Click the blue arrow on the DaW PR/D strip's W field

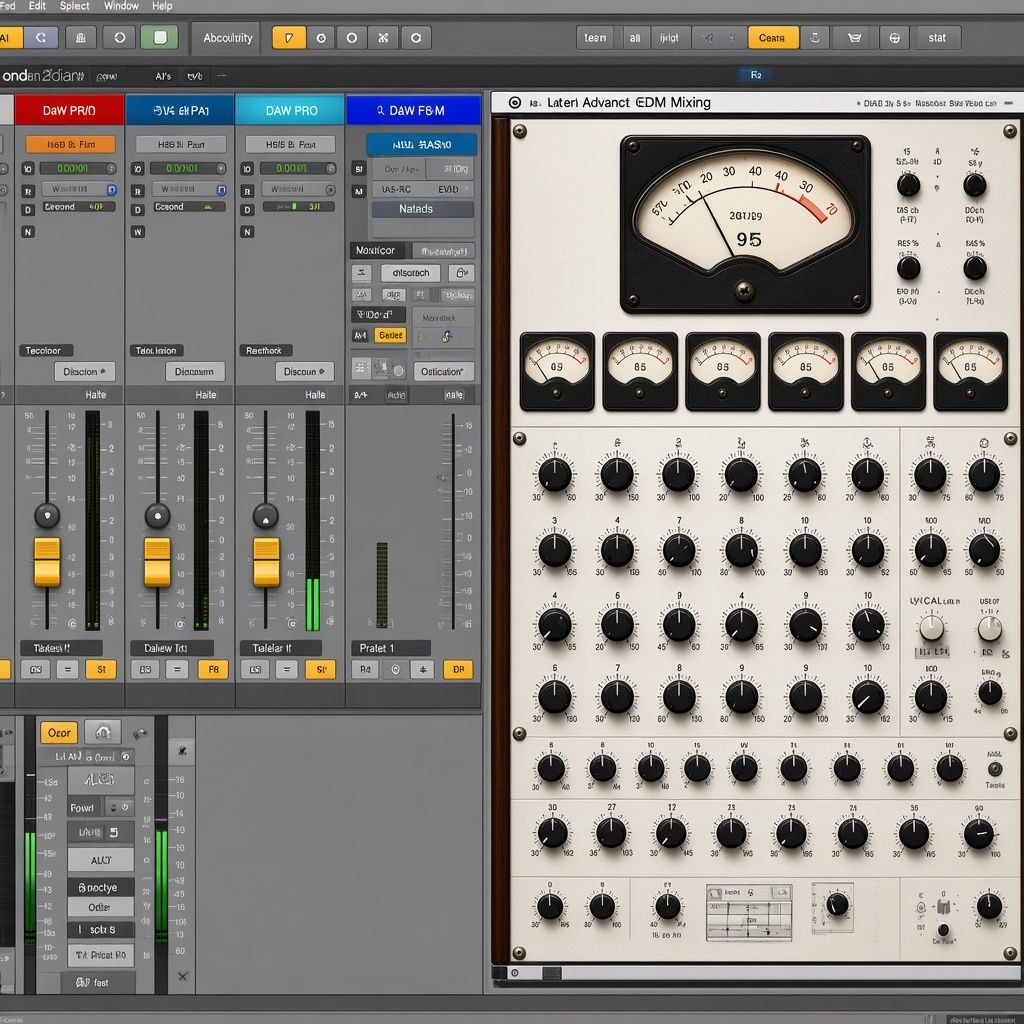(112, 190)
